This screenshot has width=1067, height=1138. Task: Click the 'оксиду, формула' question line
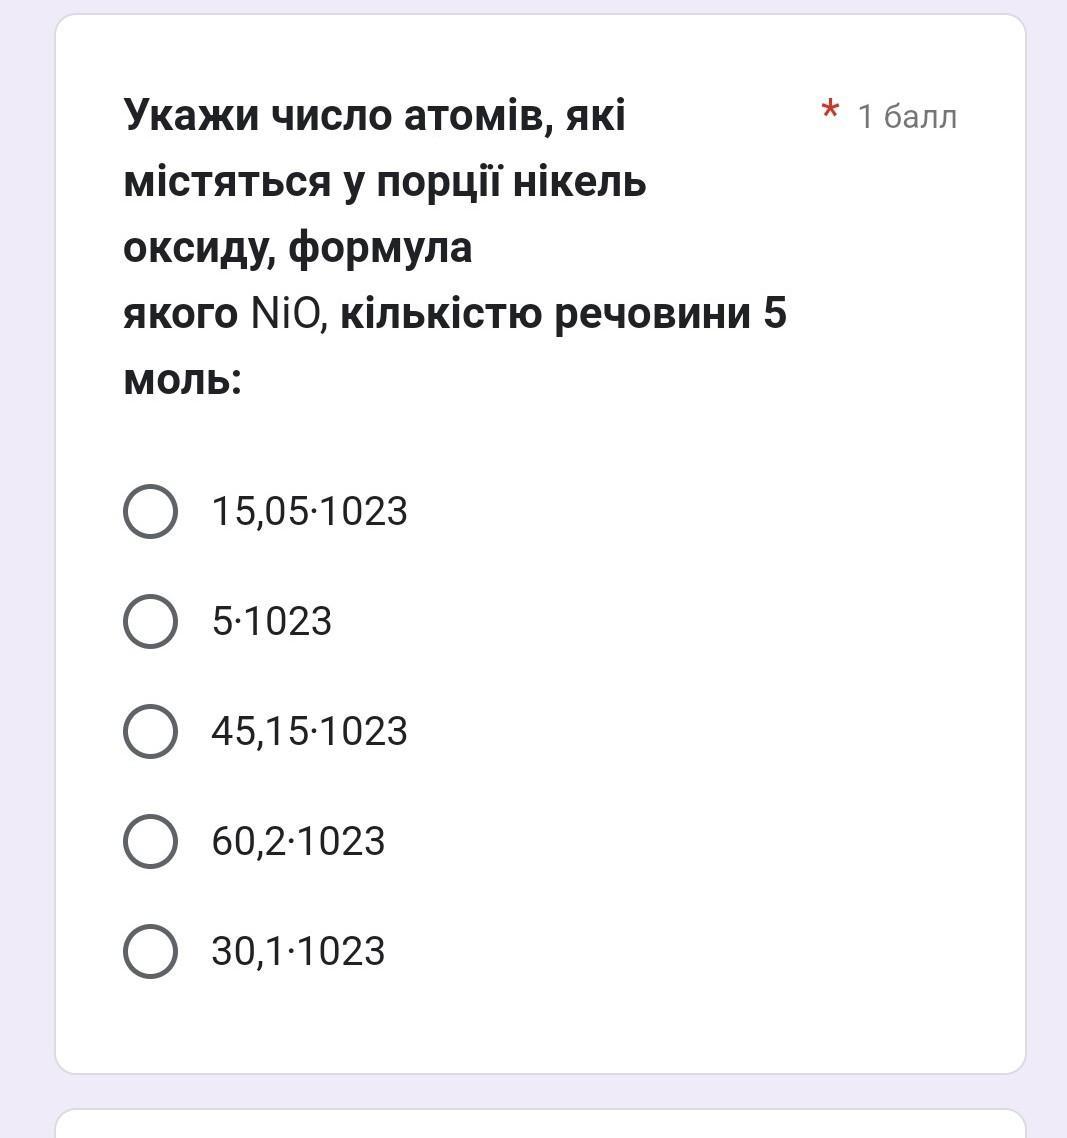(298, 249)
